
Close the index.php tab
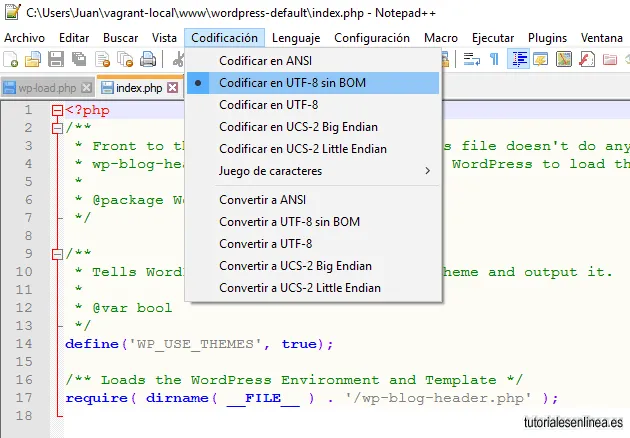point(173,88)
